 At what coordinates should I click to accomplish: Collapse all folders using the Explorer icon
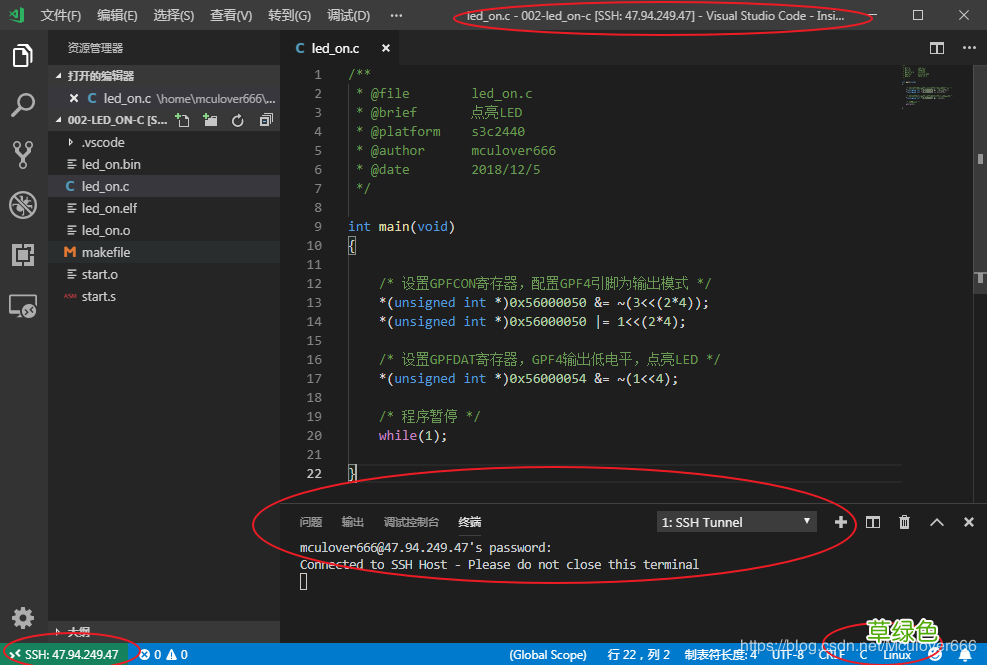(x=265, y=119)
